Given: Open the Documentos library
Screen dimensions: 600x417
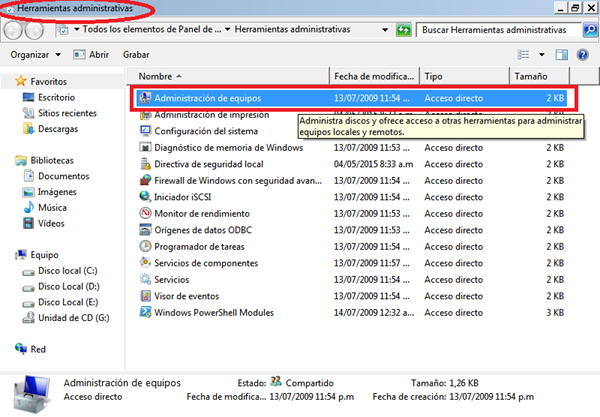Looking at the screenshot, I should 56,176.
